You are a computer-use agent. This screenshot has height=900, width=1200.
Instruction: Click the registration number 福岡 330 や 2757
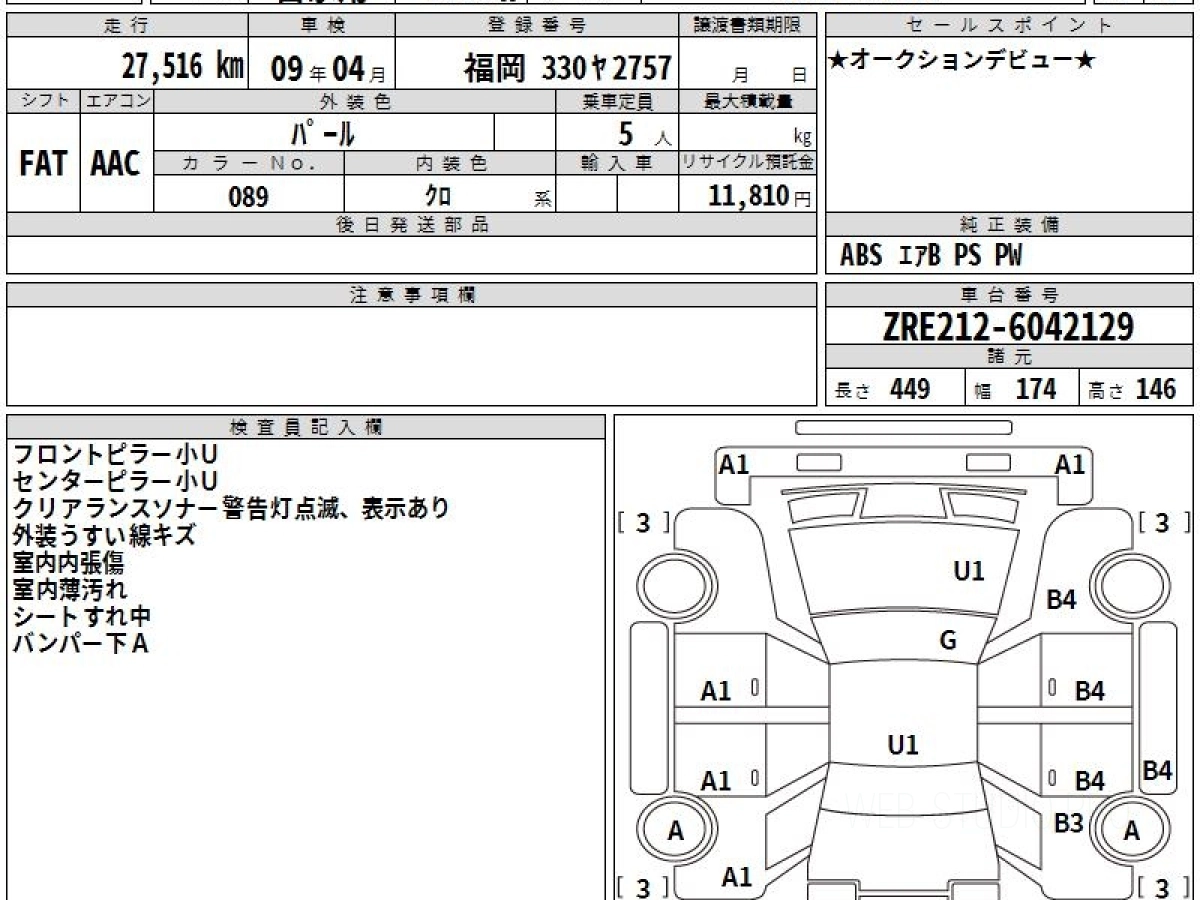coord(566,68)
